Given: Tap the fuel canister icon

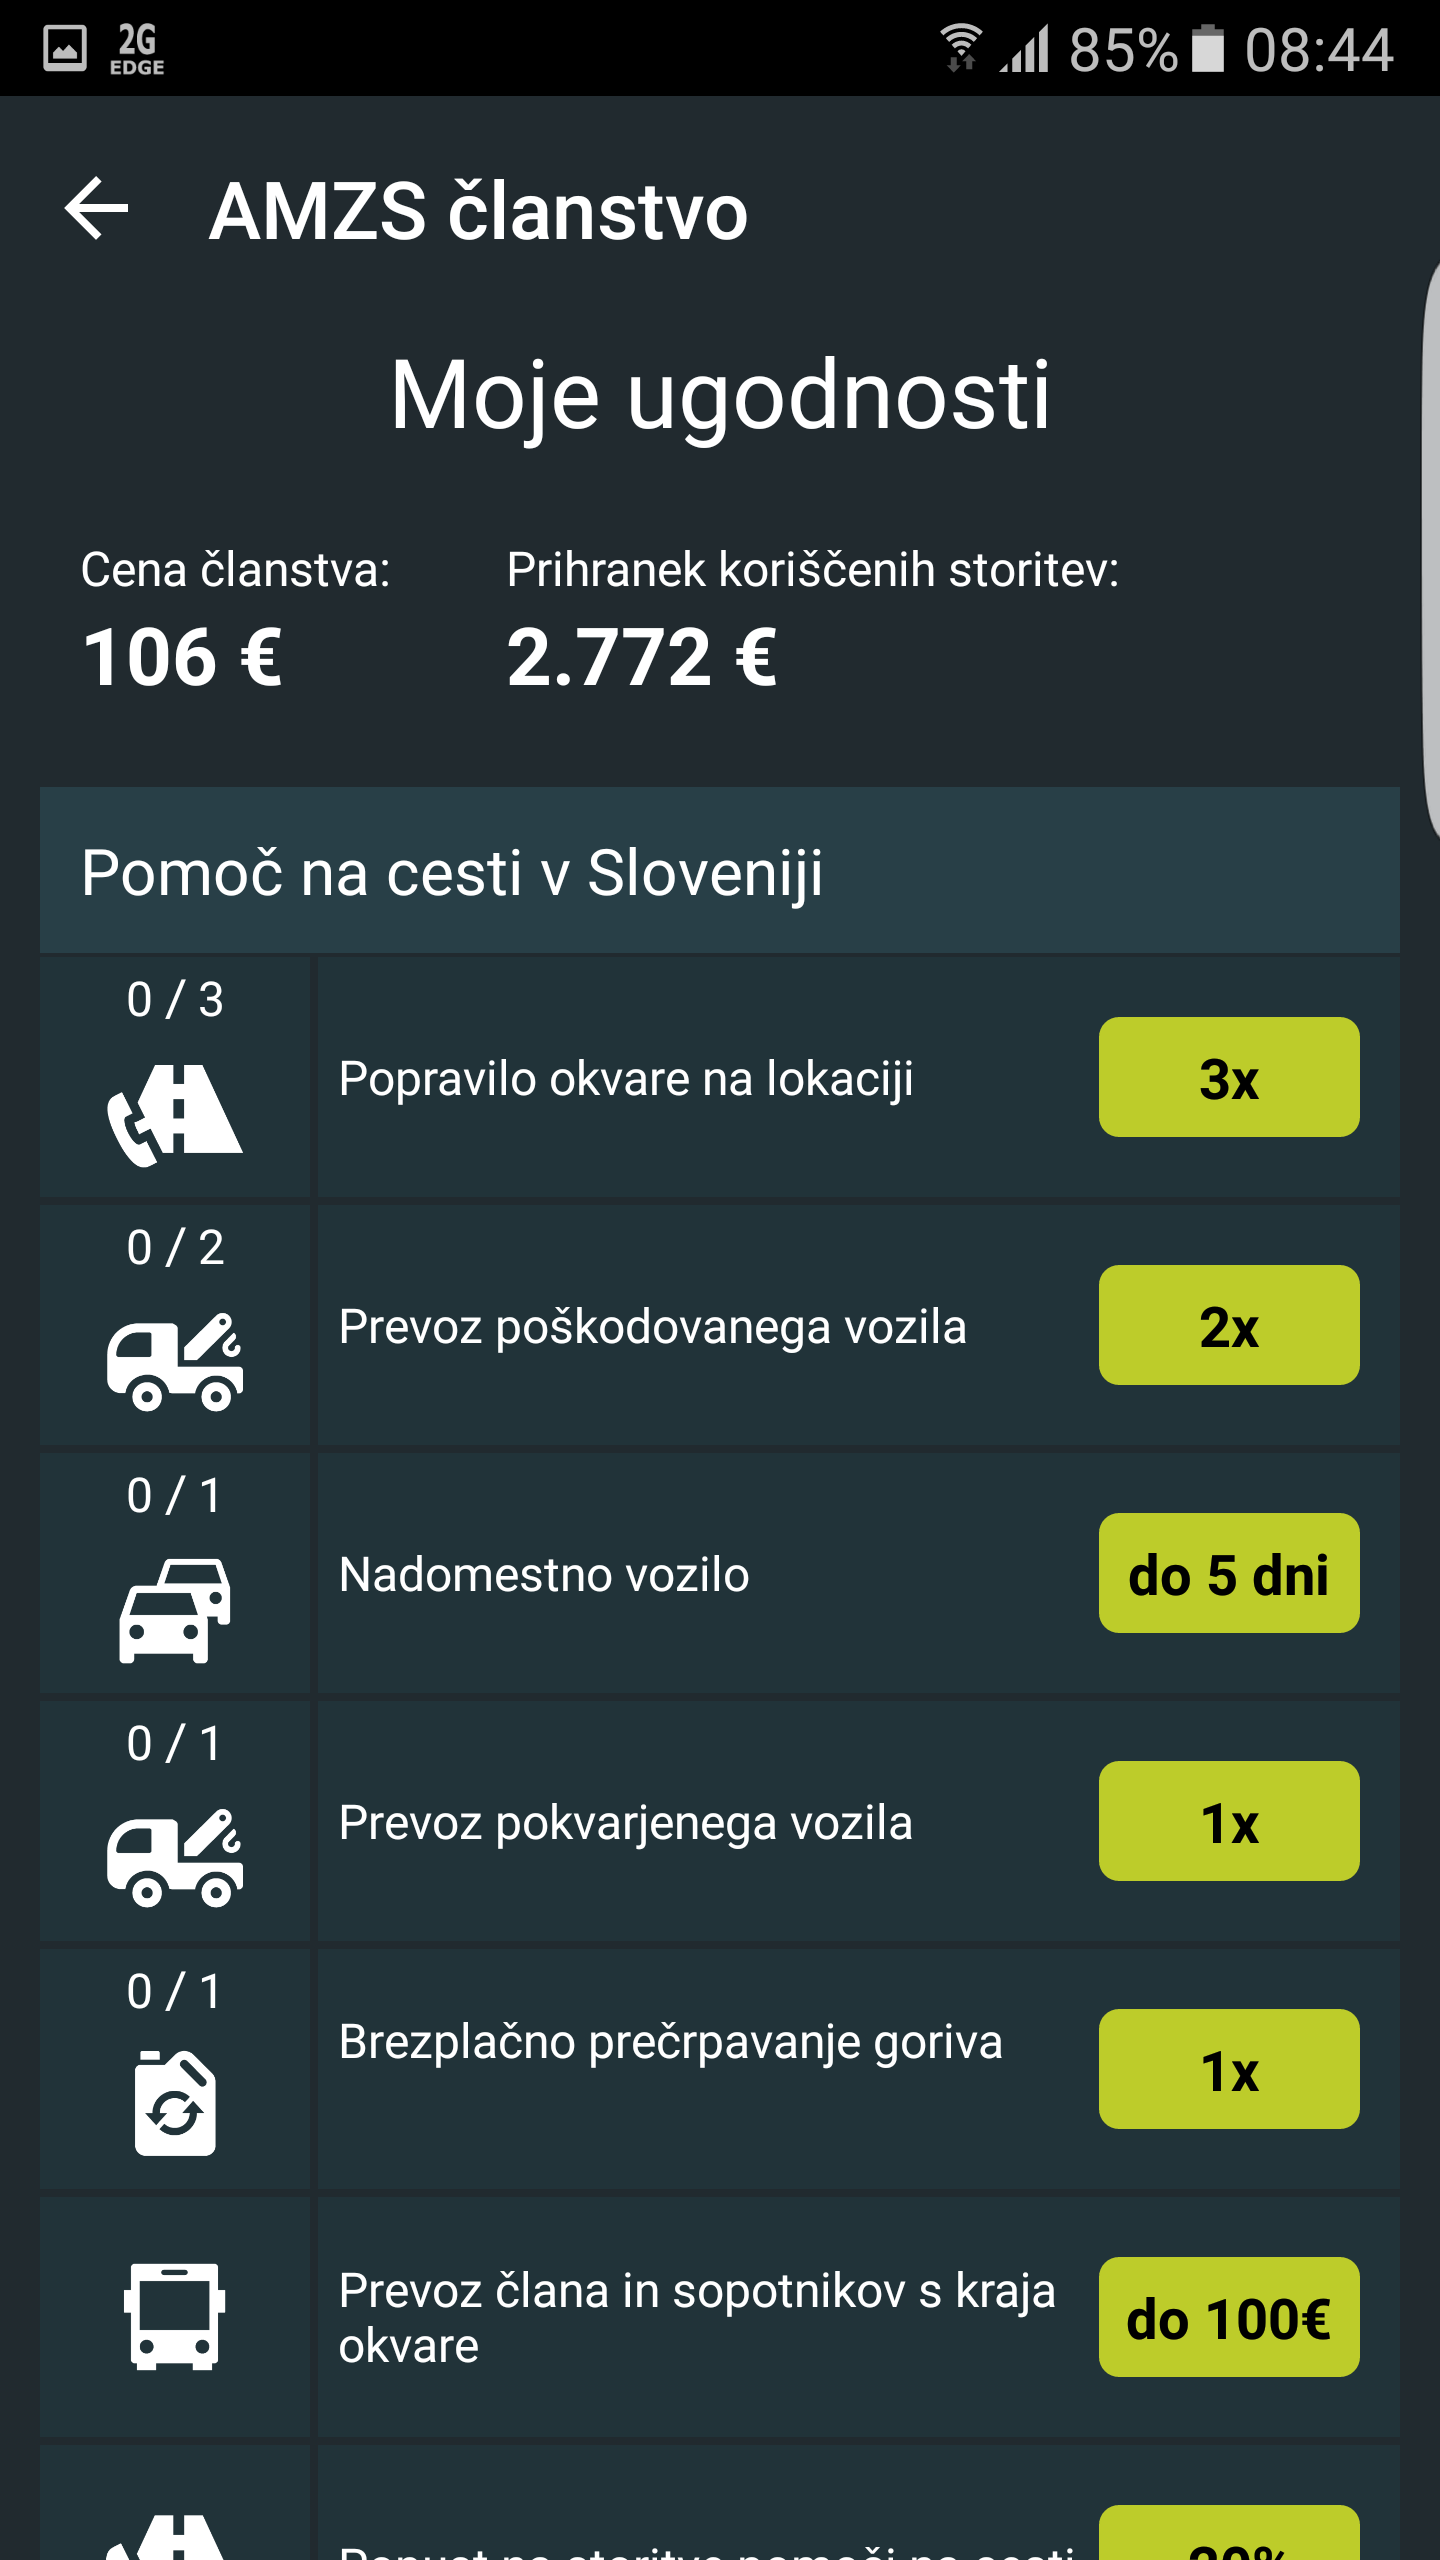Looking at the screenshot, I should pyautogui.click(x=174, y=2102).
